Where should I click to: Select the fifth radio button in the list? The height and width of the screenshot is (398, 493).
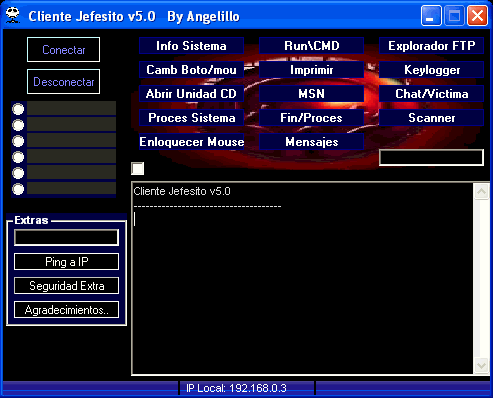tap(18, 173)
